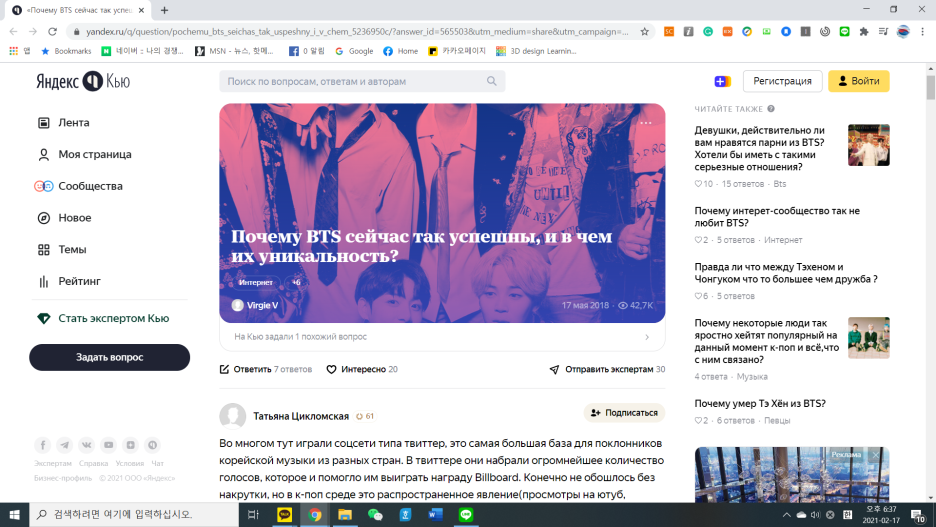Viewport: 936px width, 527px height.
Task: Click the Windows taskbar search box
Action: (134, 514)
